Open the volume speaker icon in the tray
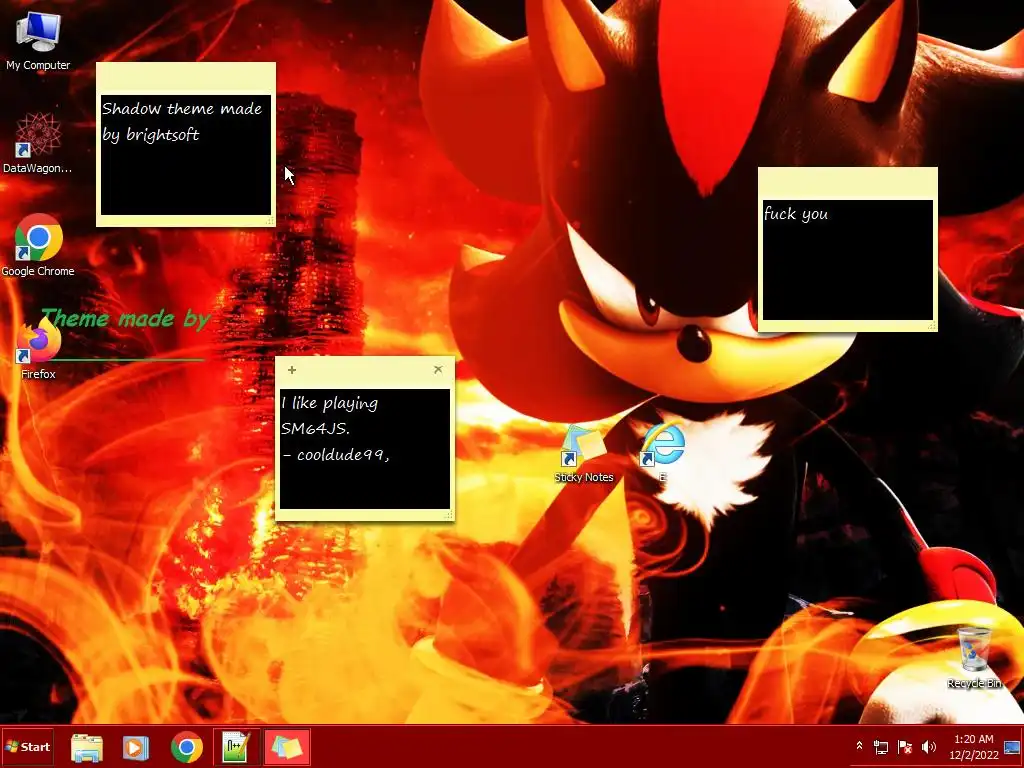This screenshot has width=1024, height=768. pyautogui.click(x=928, y=746)
